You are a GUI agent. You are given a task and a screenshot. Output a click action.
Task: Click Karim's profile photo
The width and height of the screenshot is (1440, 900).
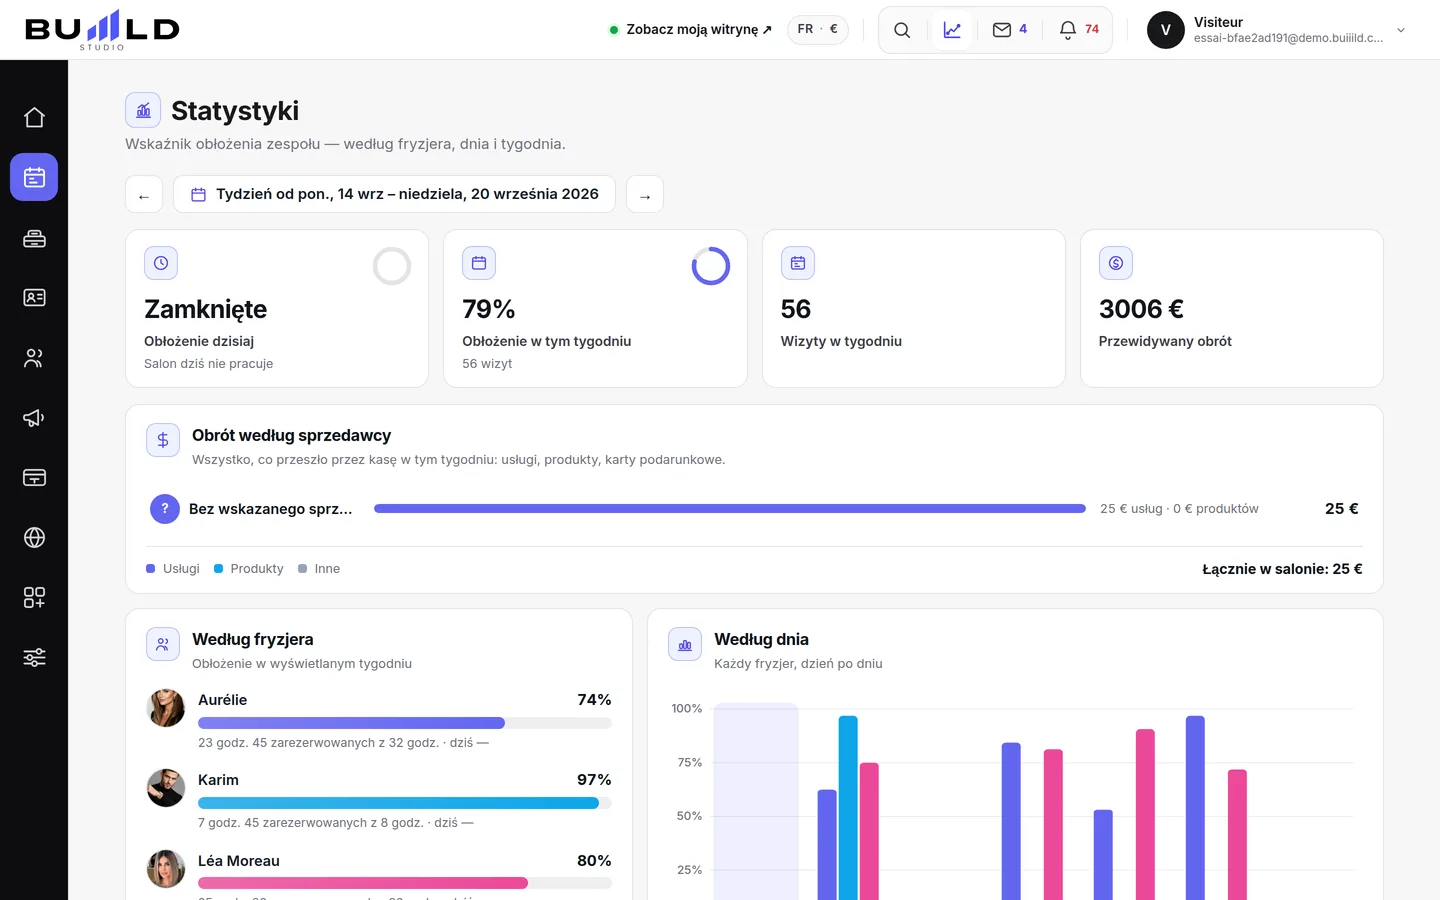pyautogui.click(x=166, y=788)
